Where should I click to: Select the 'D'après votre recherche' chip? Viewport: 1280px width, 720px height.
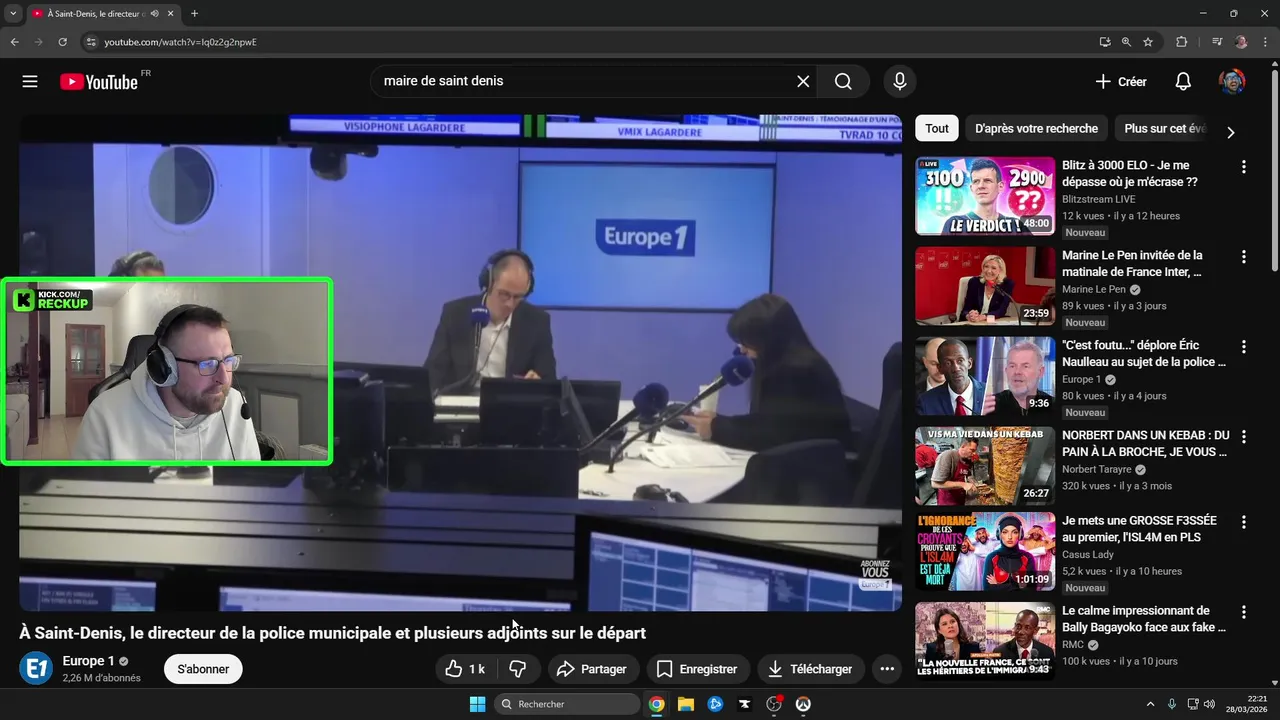point(1036,128)
